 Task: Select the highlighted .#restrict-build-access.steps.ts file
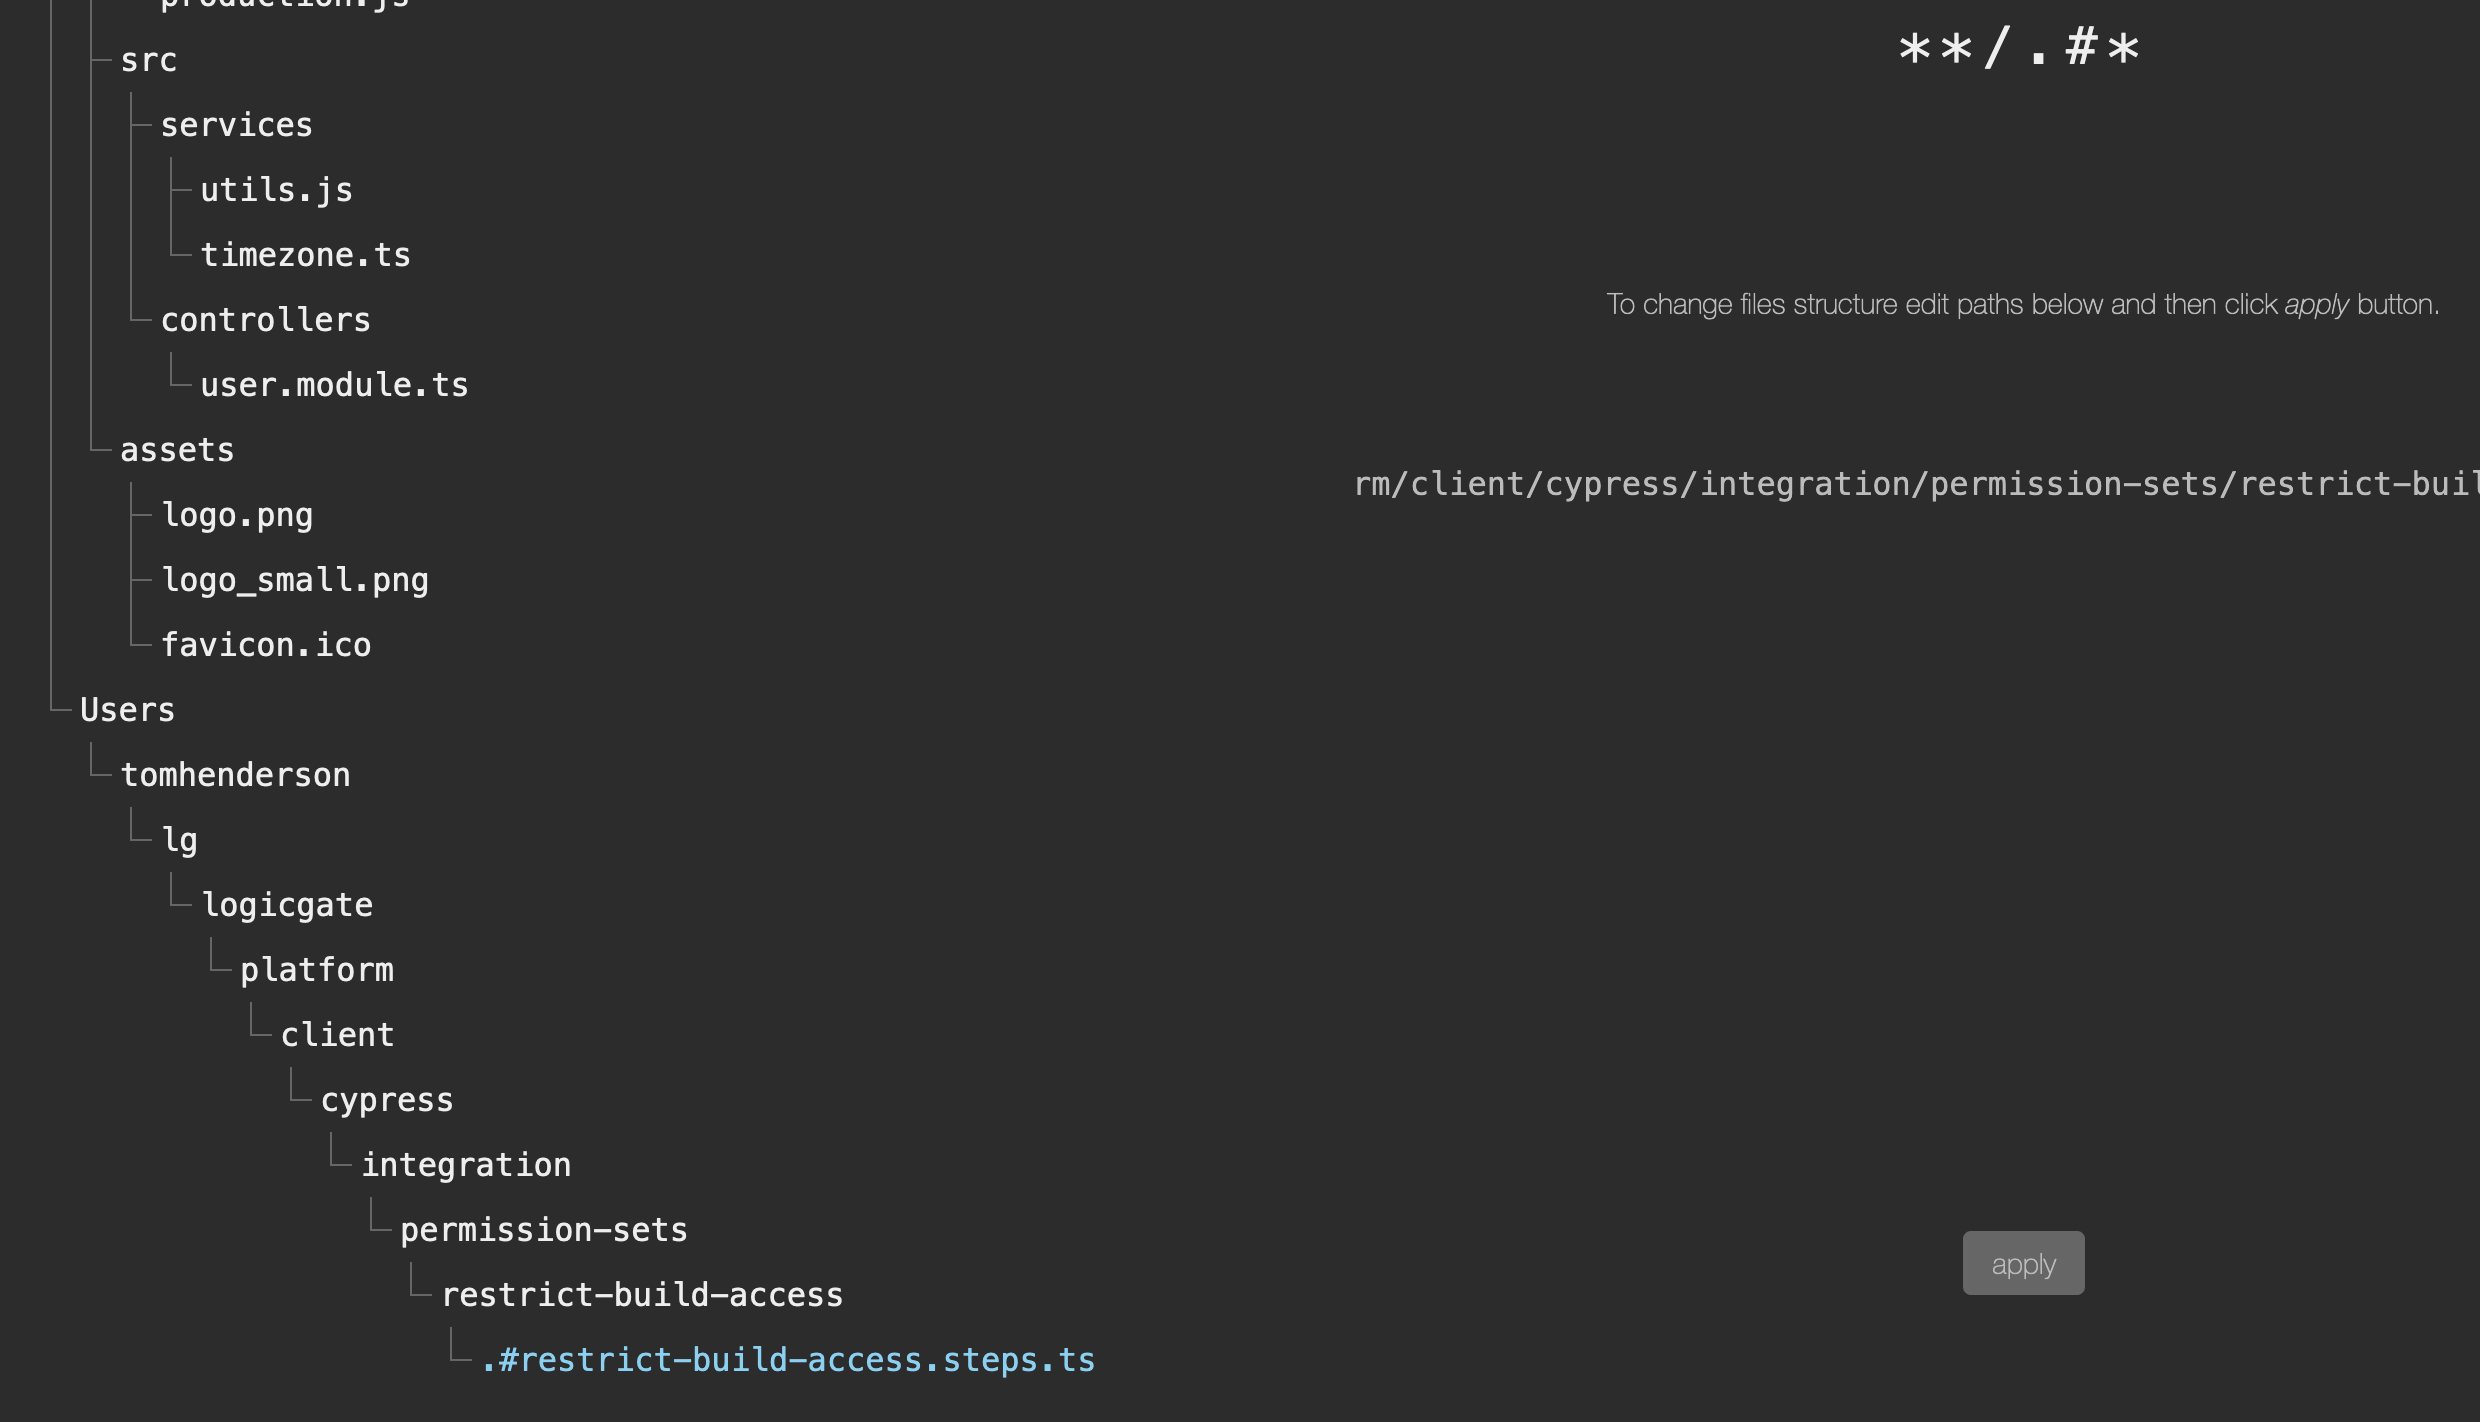point(788,1358)
